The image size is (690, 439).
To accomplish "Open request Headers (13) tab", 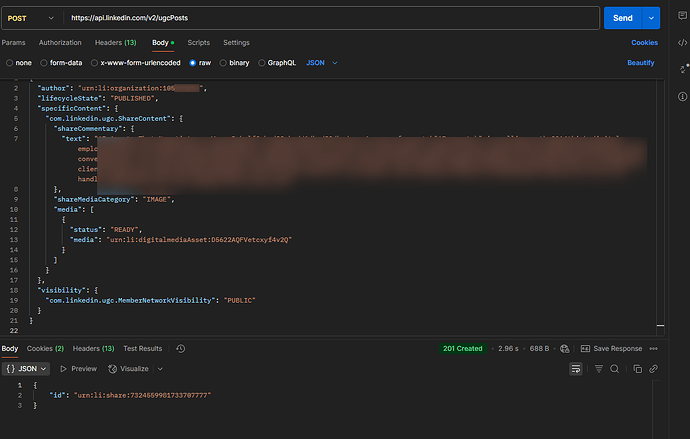I will (116, 43).
